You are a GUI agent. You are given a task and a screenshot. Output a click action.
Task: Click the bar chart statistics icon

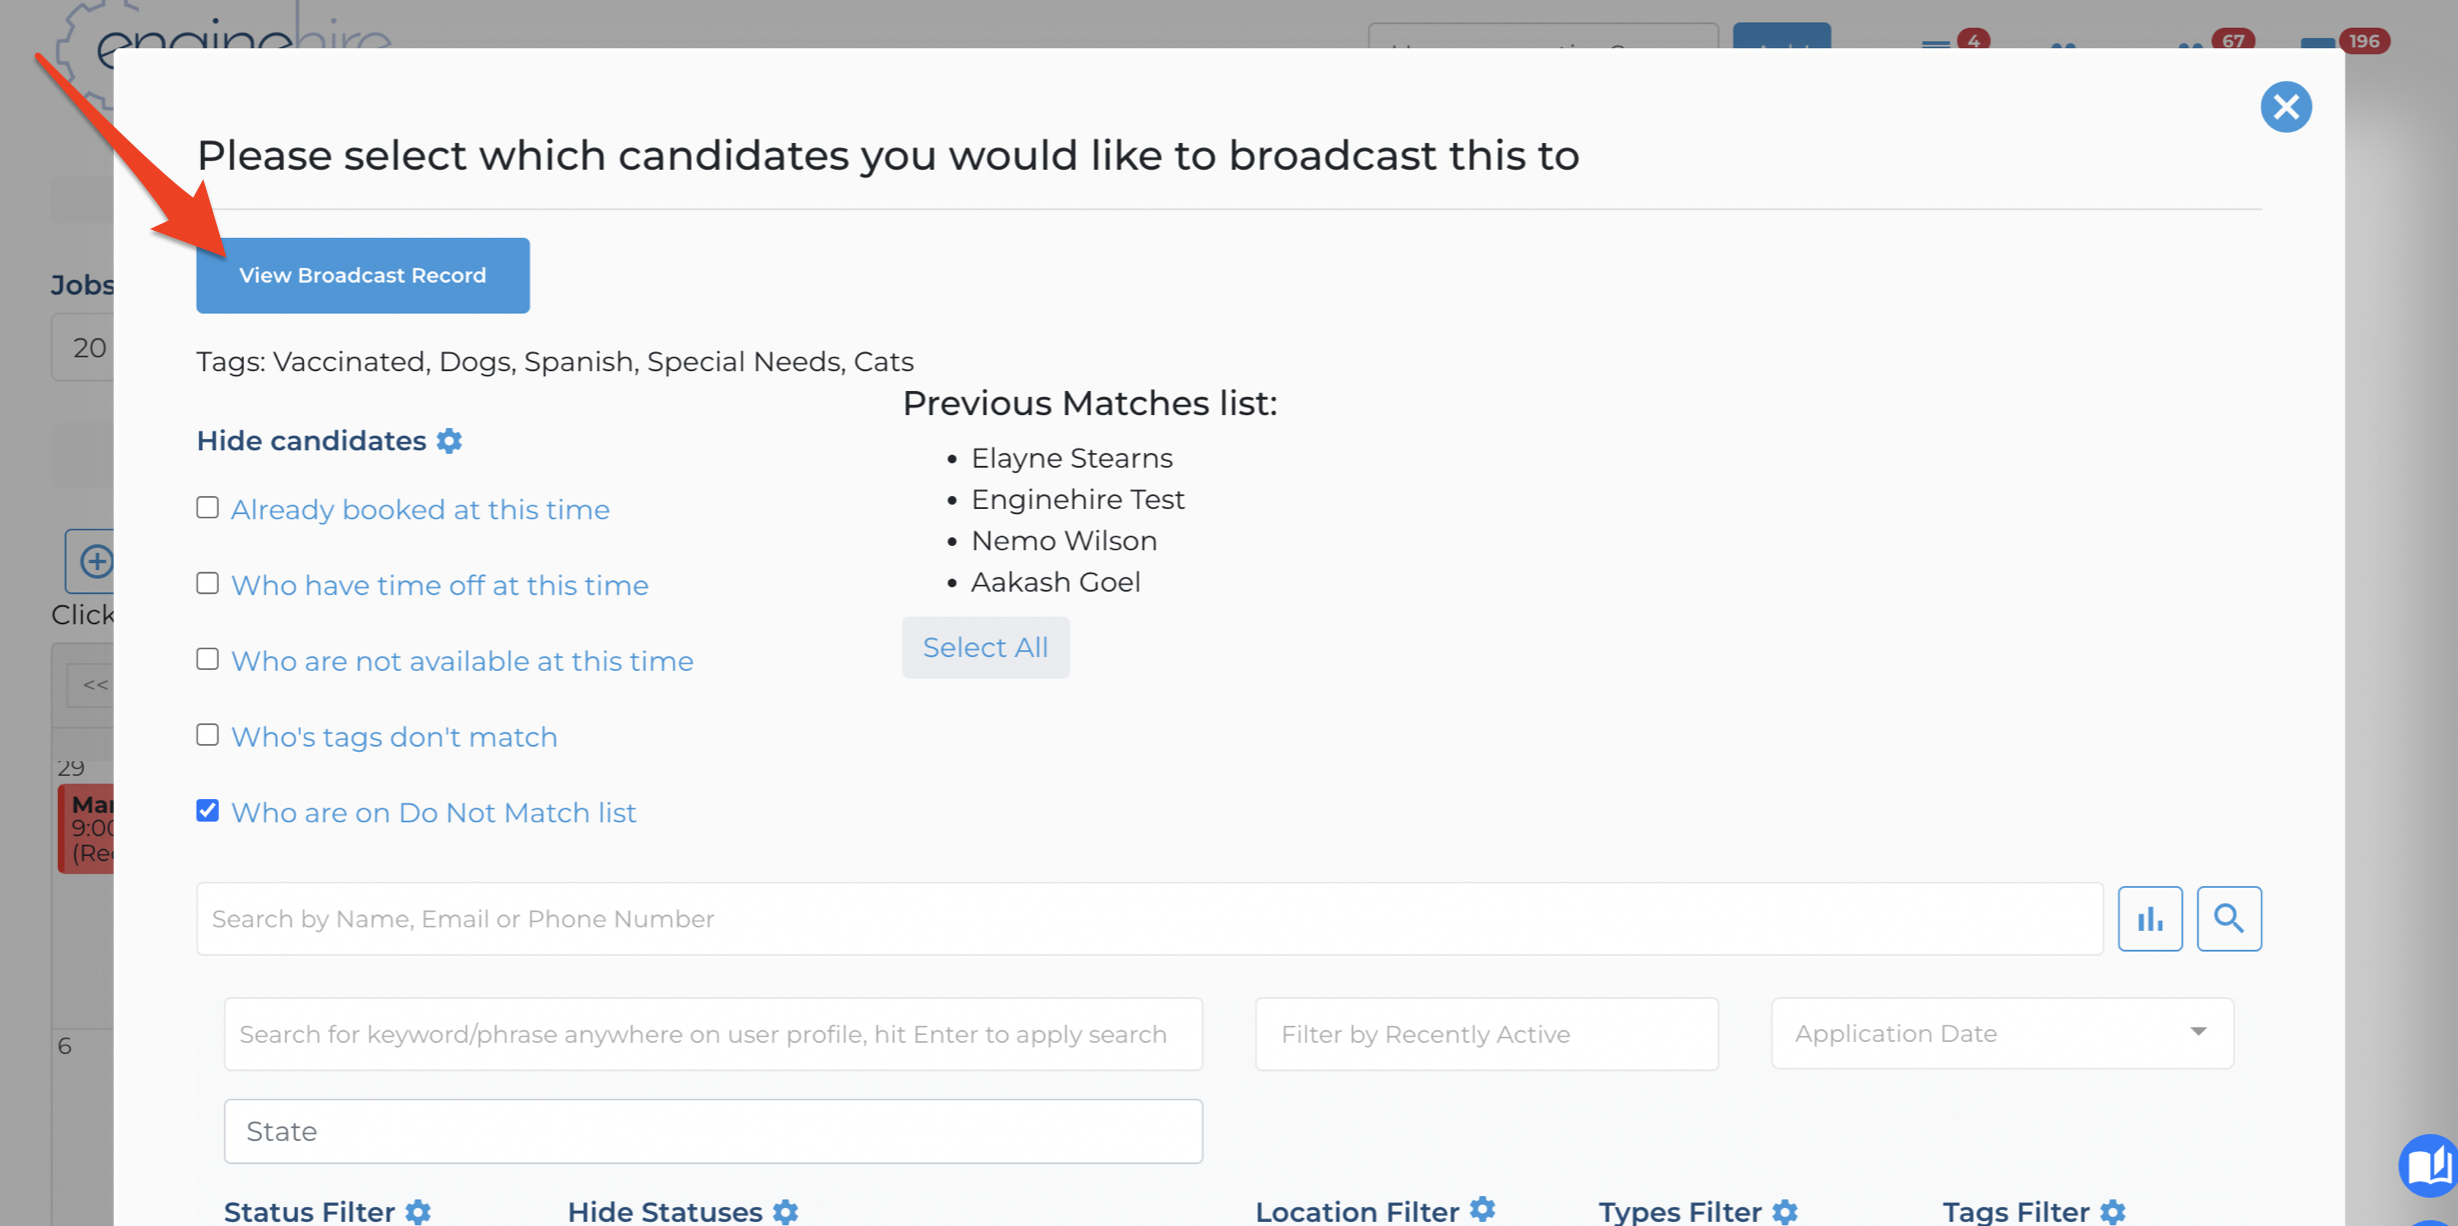tap(2149, 918)
